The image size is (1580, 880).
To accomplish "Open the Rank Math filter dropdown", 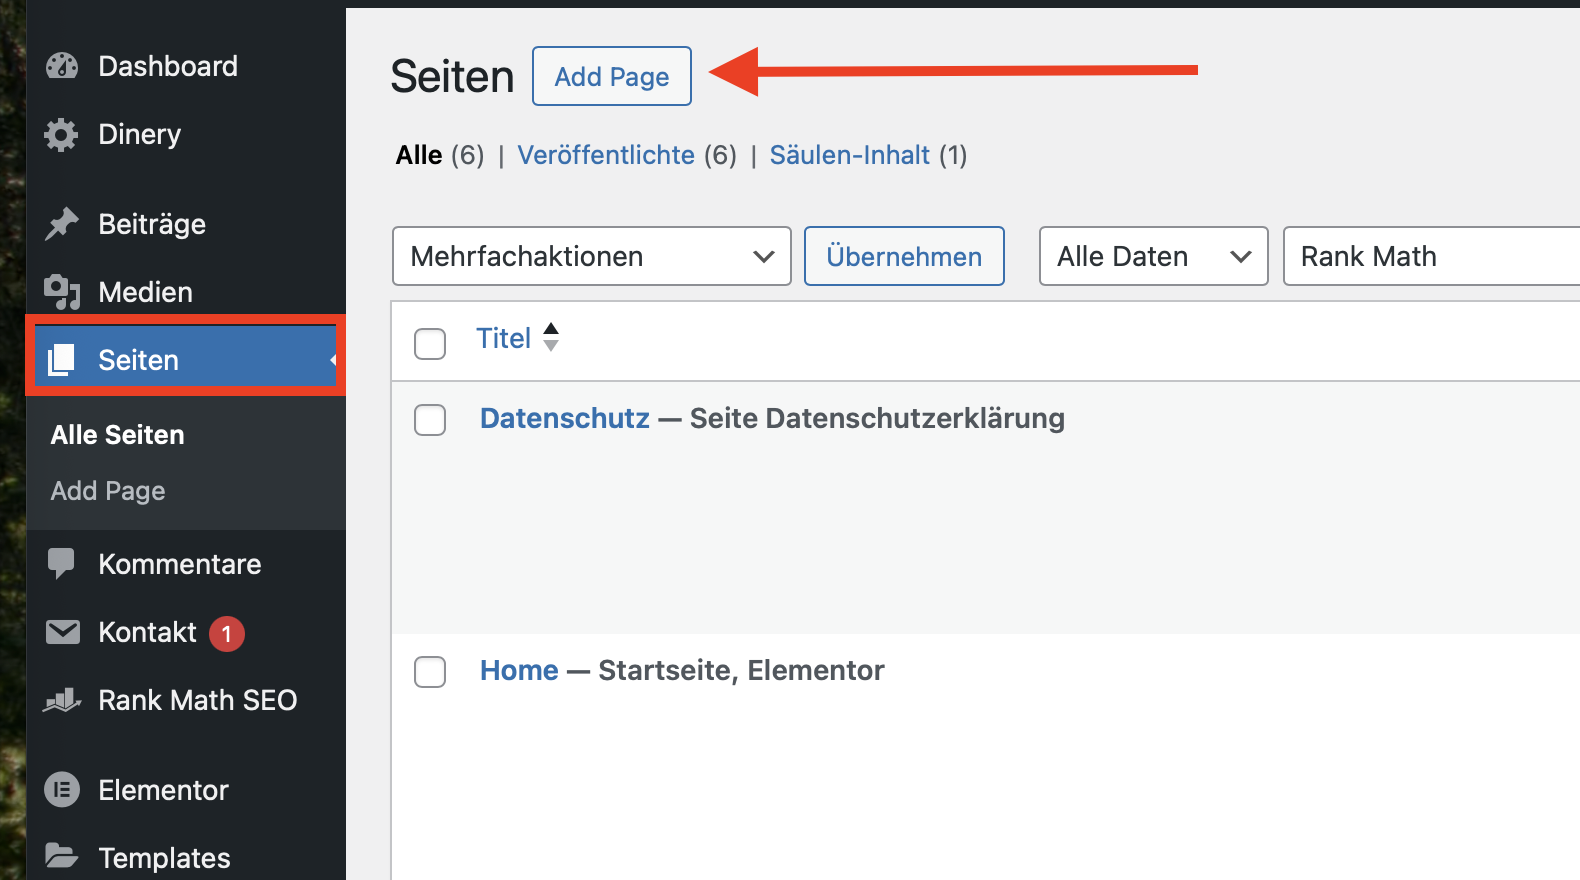I will click(1432, 256).
